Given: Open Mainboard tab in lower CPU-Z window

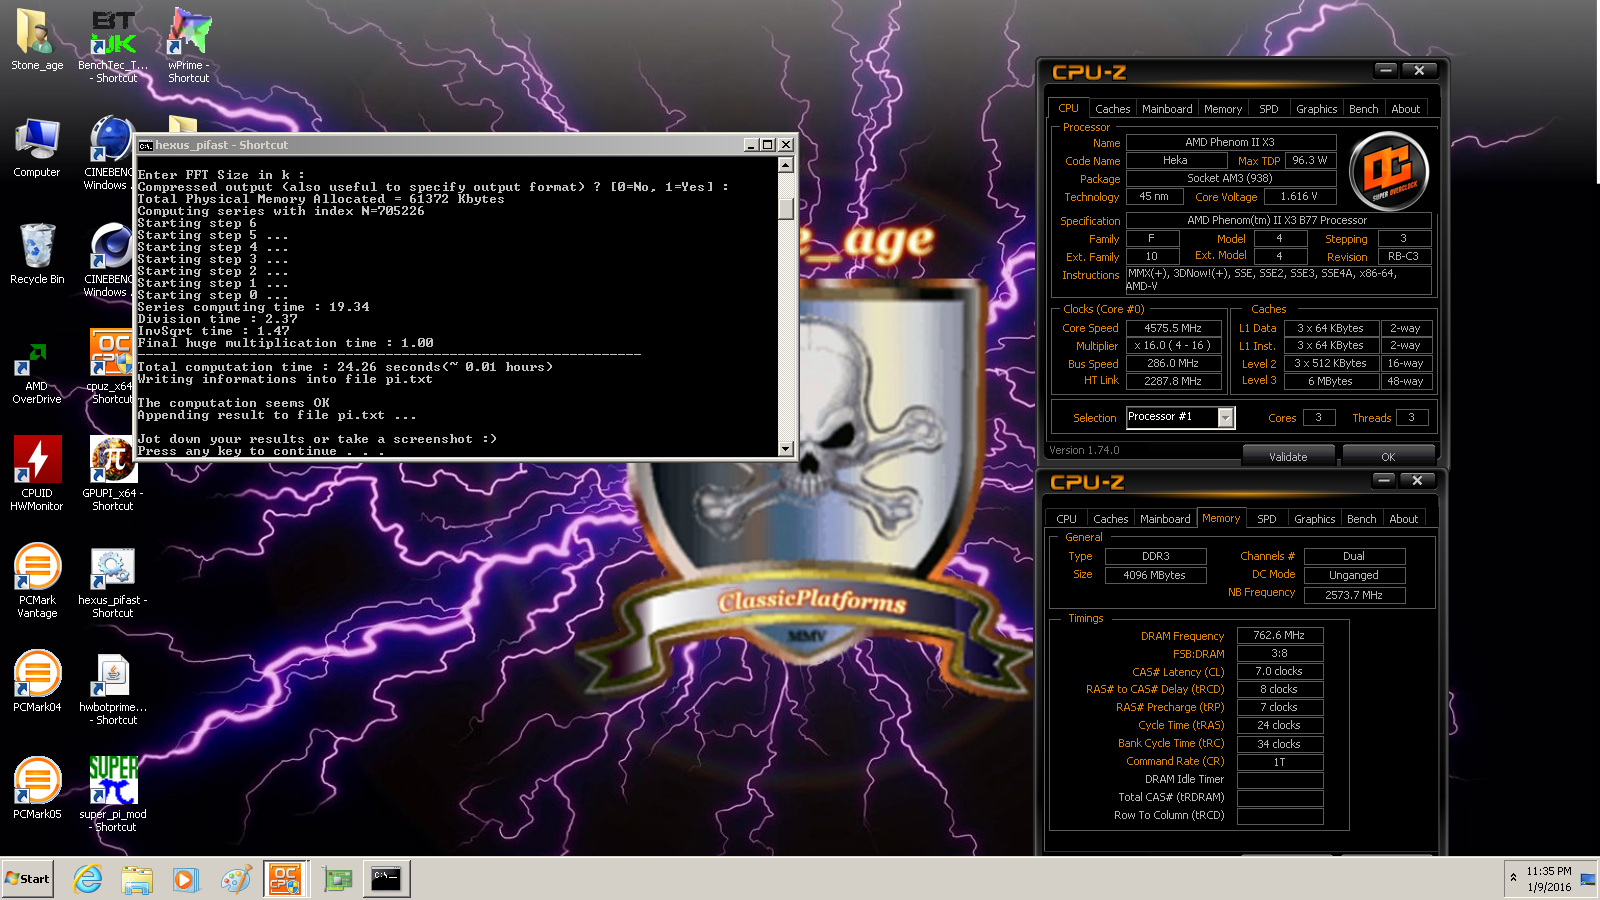Looking at the screenshot, I should point(1165,519).
